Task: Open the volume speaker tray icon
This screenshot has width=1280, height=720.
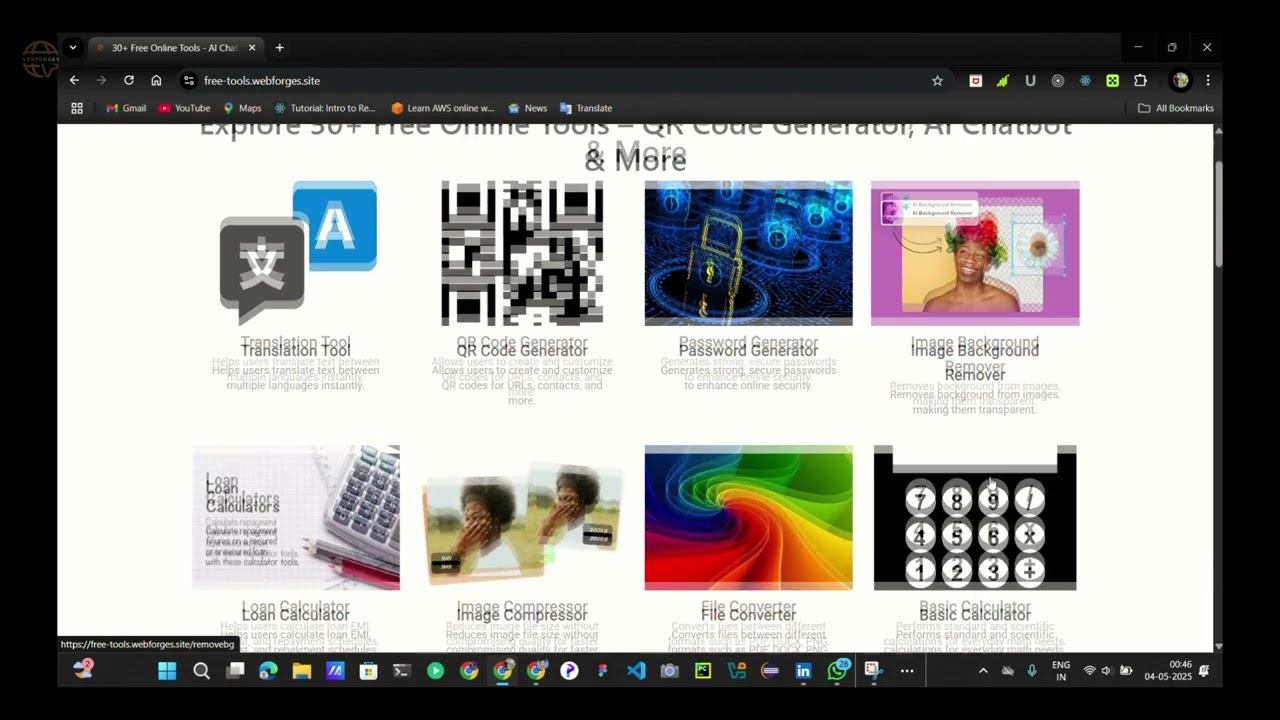Action: coord(1107,671)
